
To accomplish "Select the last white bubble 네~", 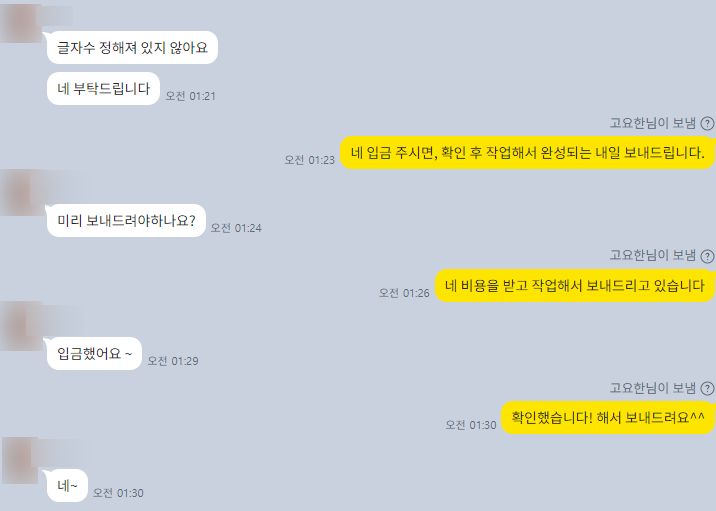I will (67, 485).
